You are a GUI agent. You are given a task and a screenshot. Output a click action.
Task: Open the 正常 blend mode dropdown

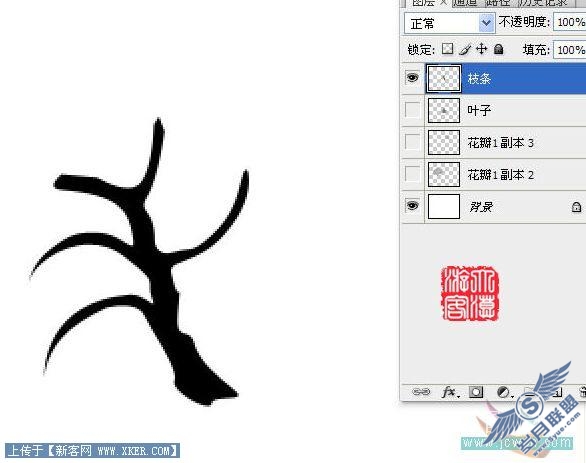click(x=450, y=24)
